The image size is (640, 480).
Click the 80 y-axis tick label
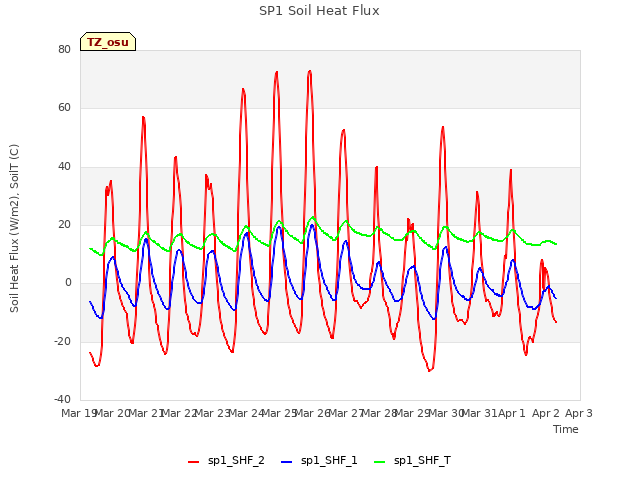point(64,49)
